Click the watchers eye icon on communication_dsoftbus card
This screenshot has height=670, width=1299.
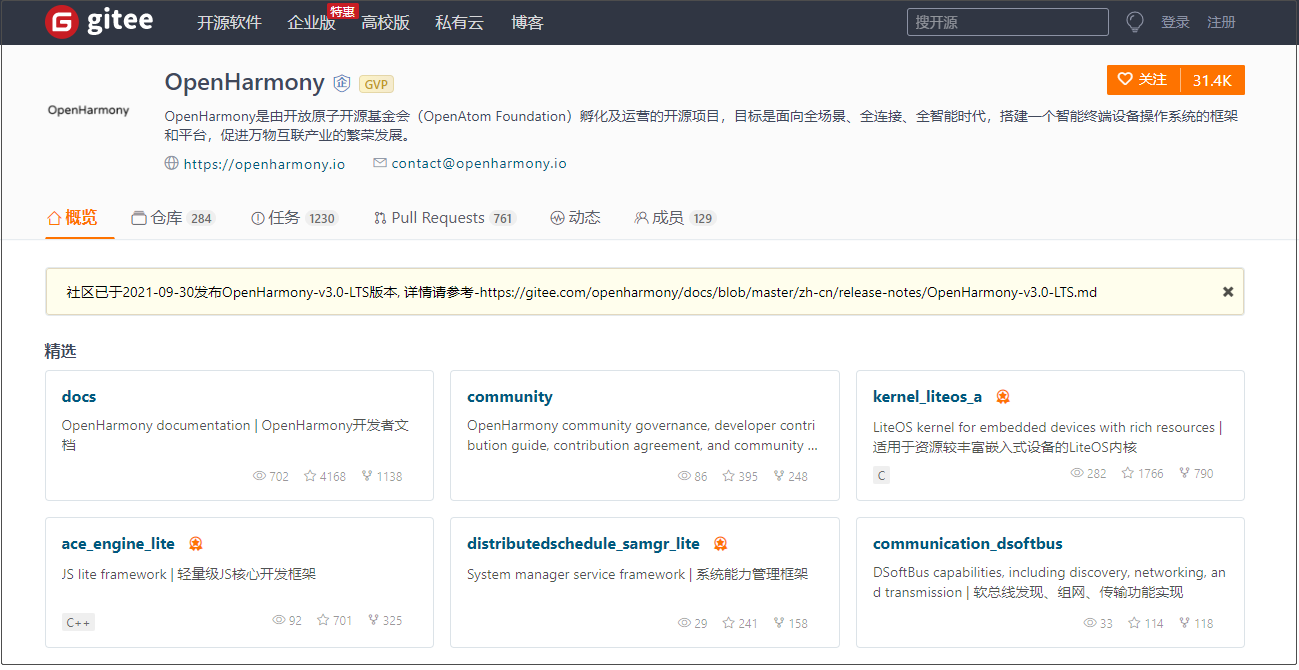1090,623
